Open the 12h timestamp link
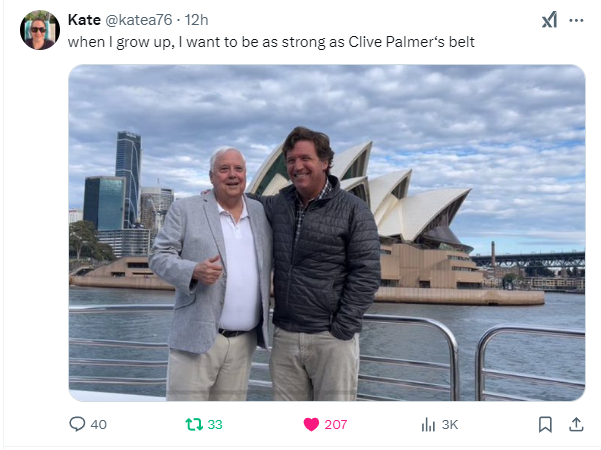The width and height of the screenshot is (601, 450). point(197,20)
